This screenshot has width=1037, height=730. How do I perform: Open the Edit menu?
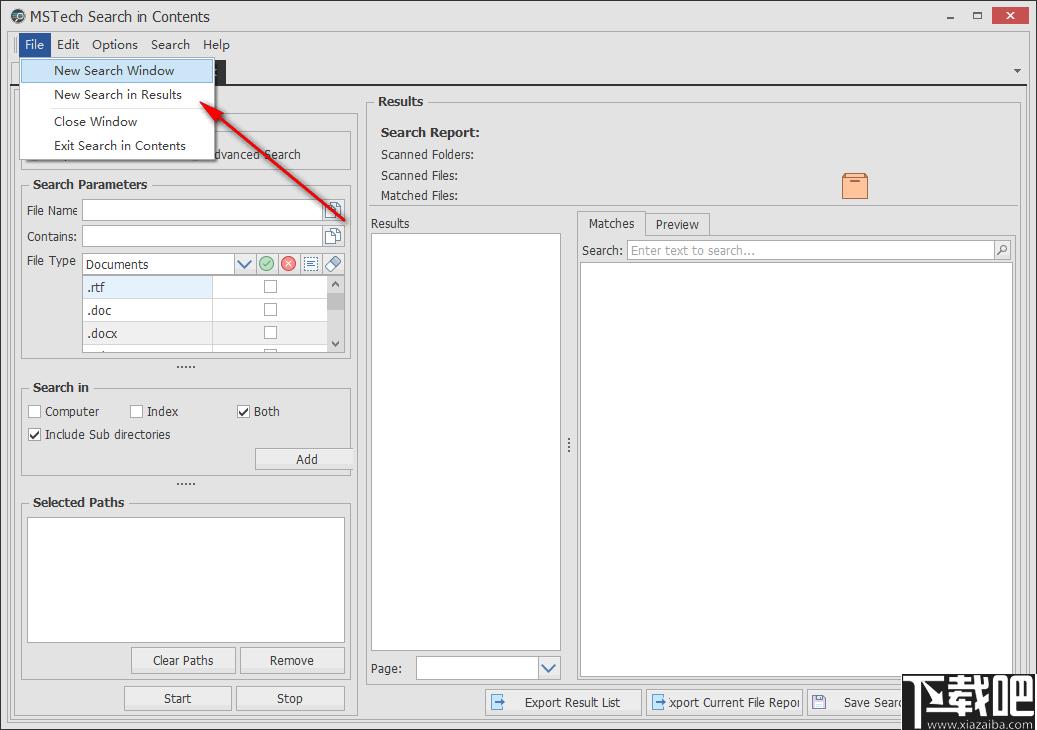[68, 44]
